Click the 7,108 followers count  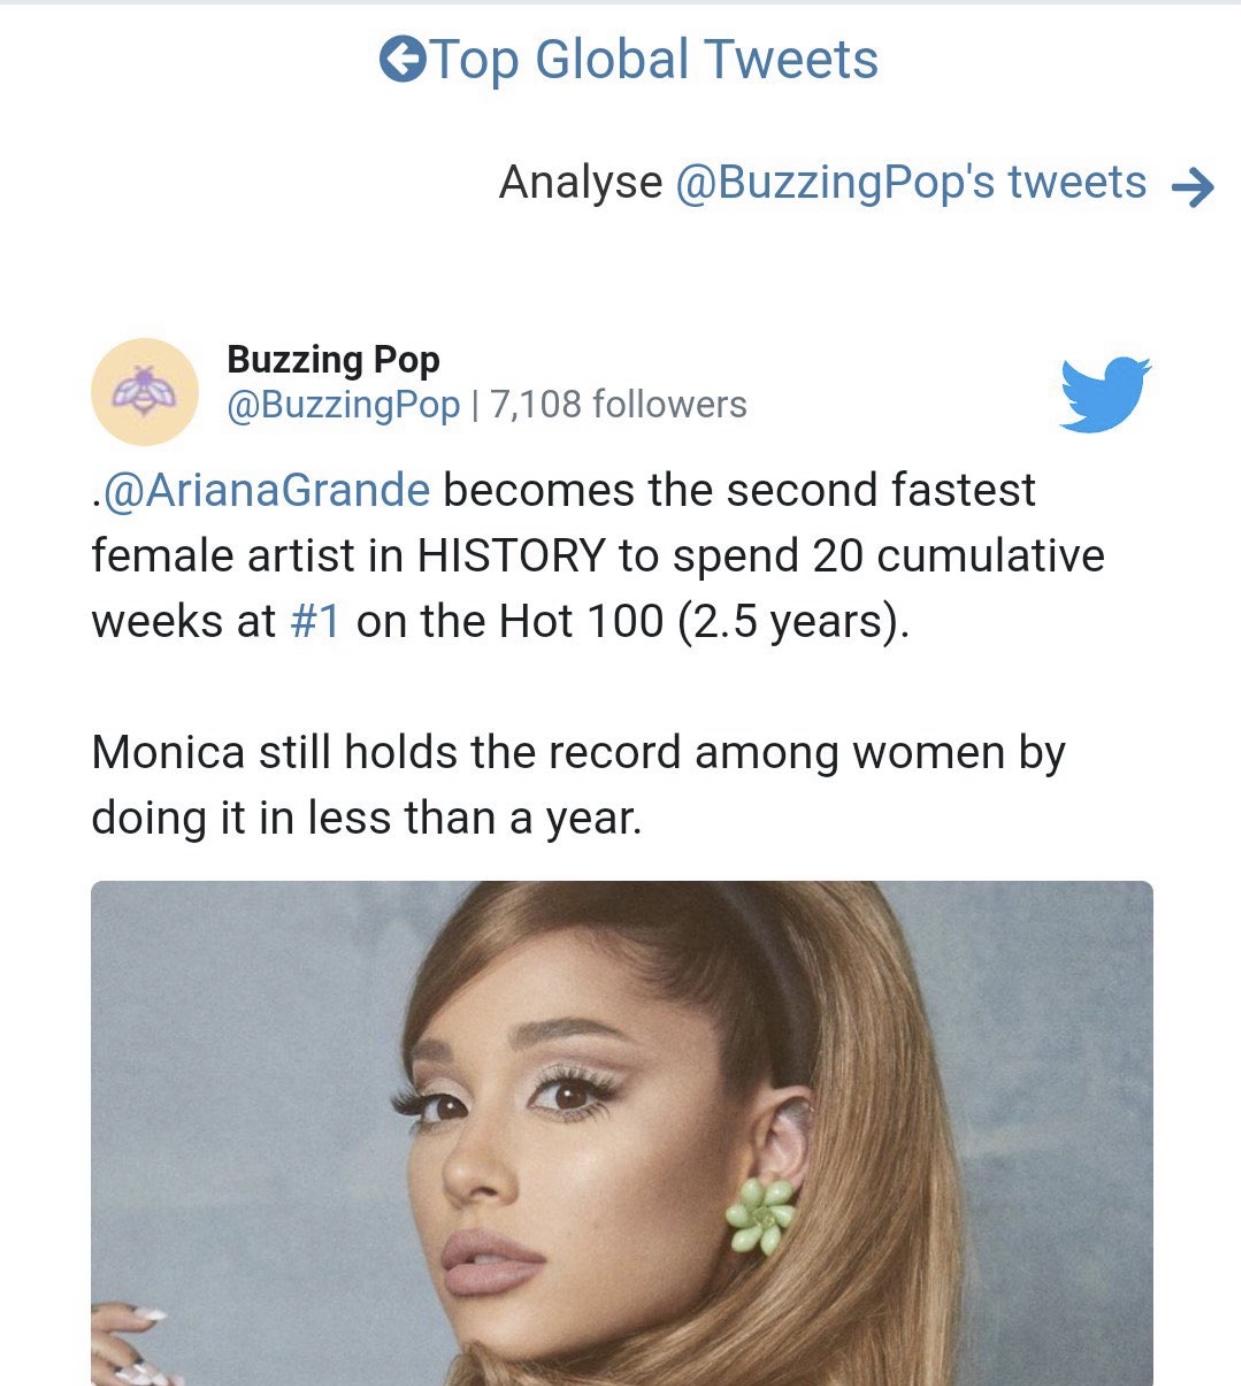coord(618,405)
